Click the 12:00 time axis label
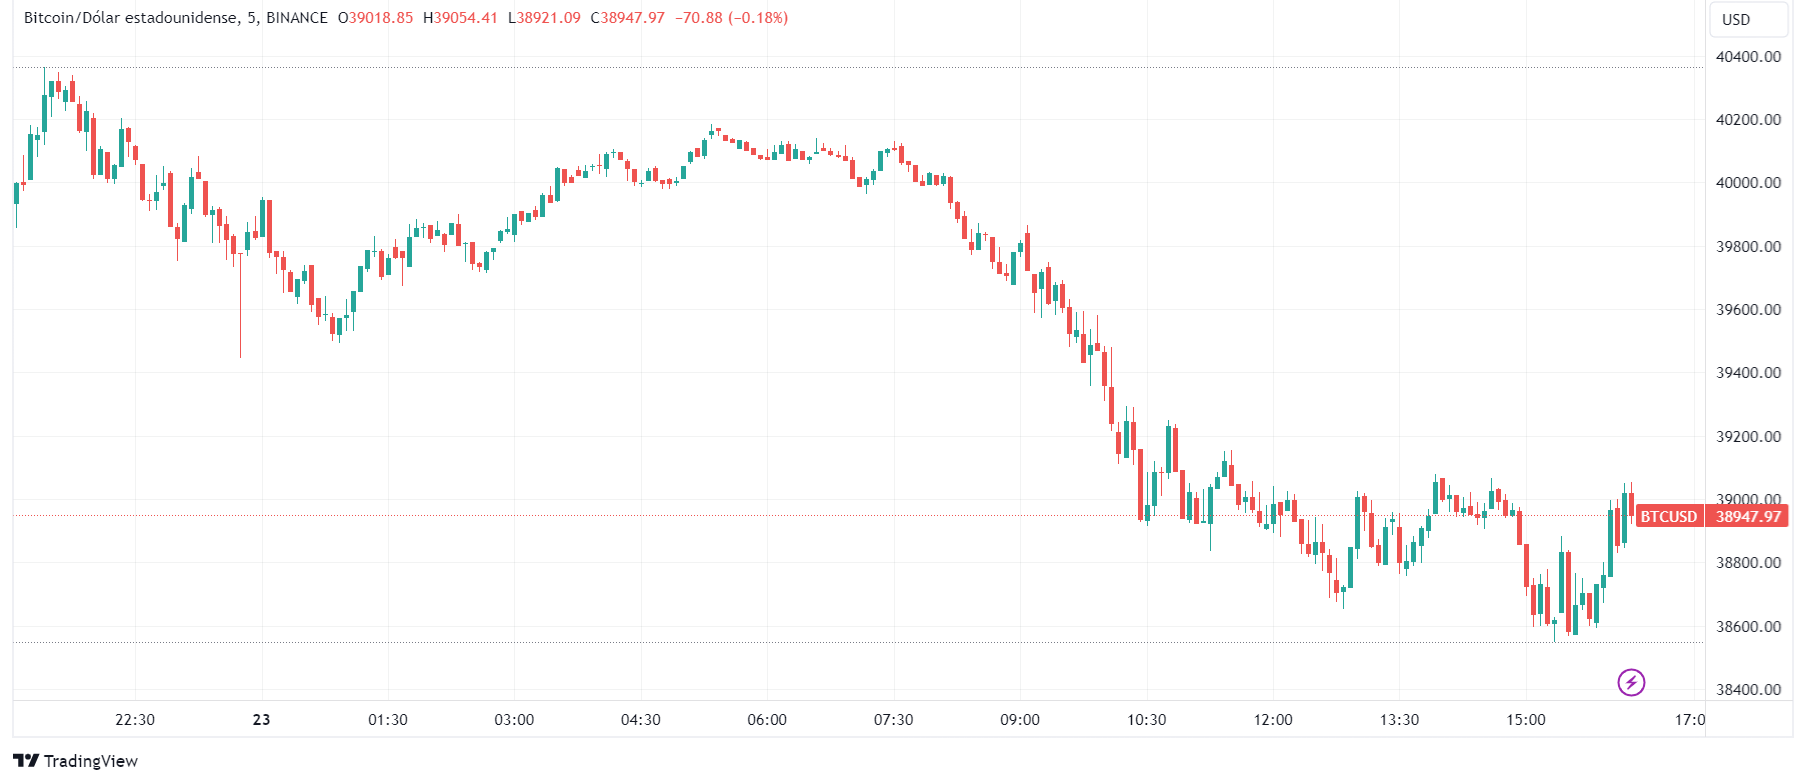 coord(1273,720)
